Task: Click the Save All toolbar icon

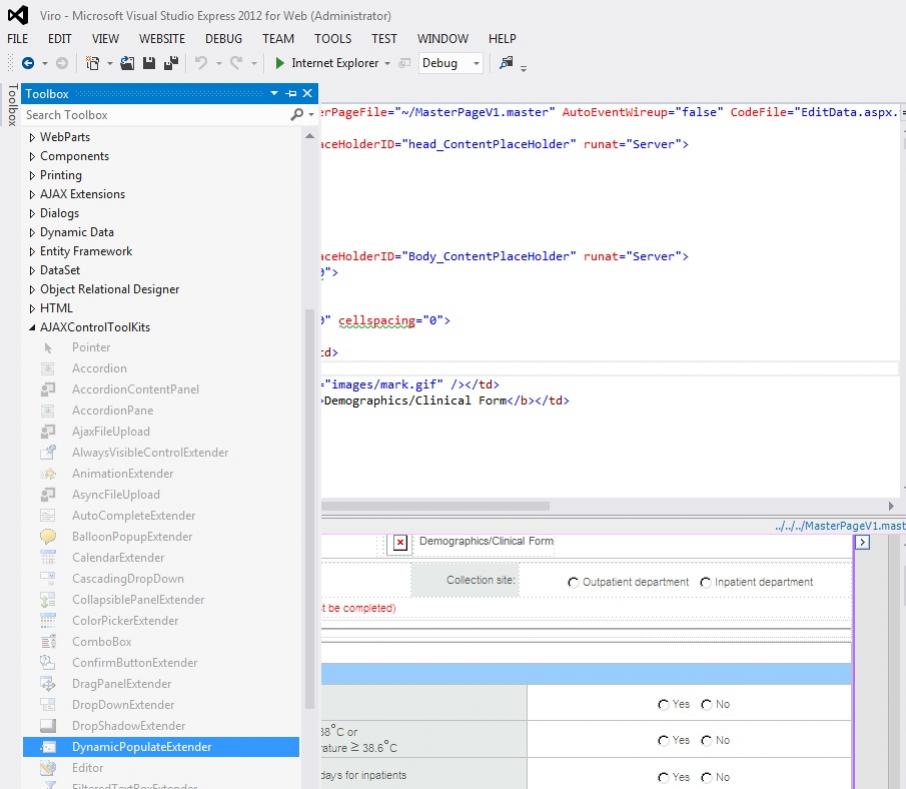Action: pos(171,63)
